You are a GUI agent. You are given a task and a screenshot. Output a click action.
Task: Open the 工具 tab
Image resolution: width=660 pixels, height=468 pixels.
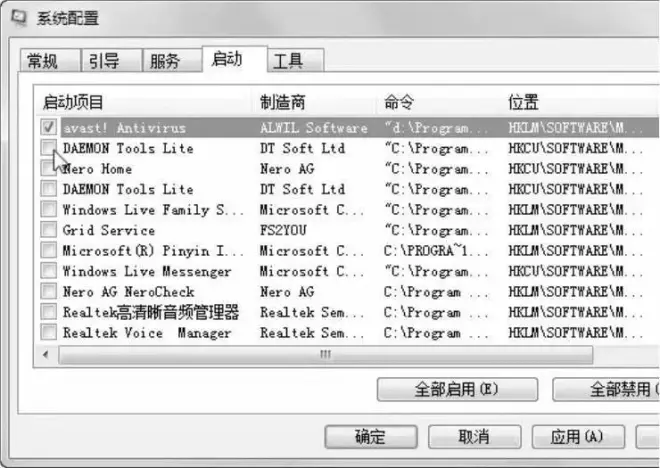[x=295, y=61]
